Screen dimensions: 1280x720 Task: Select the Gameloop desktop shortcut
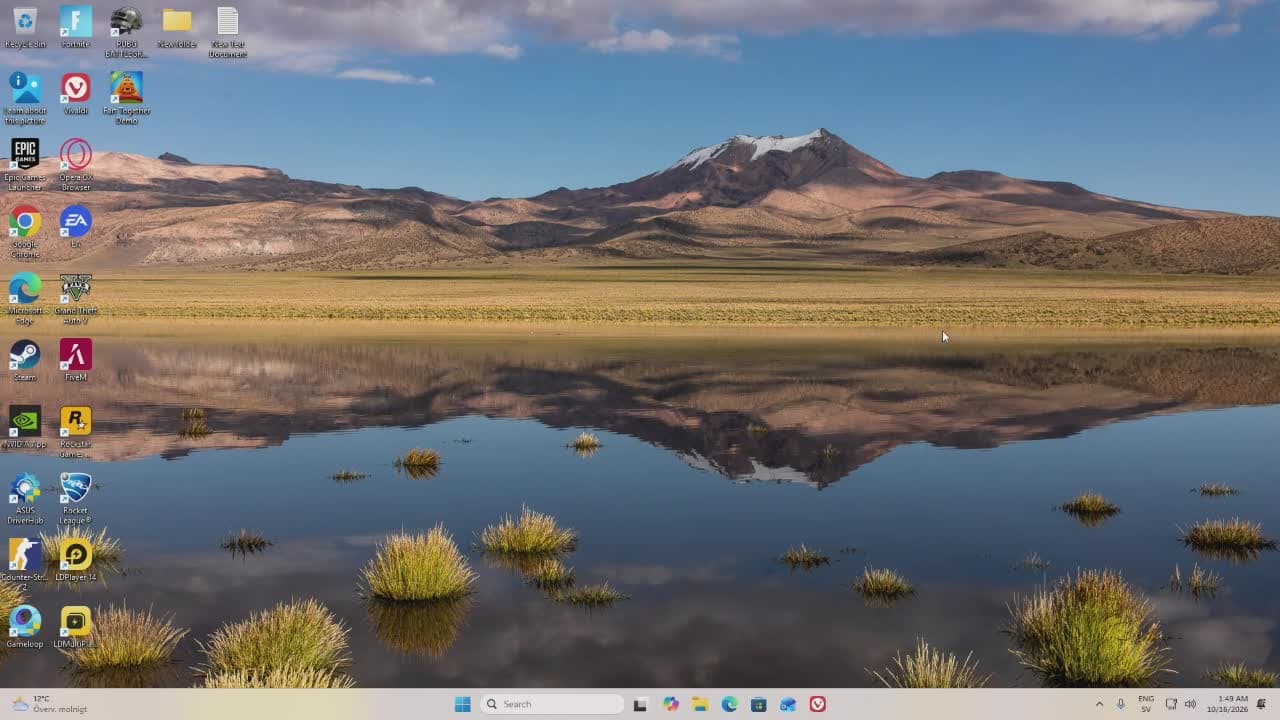tap(25, 627)
